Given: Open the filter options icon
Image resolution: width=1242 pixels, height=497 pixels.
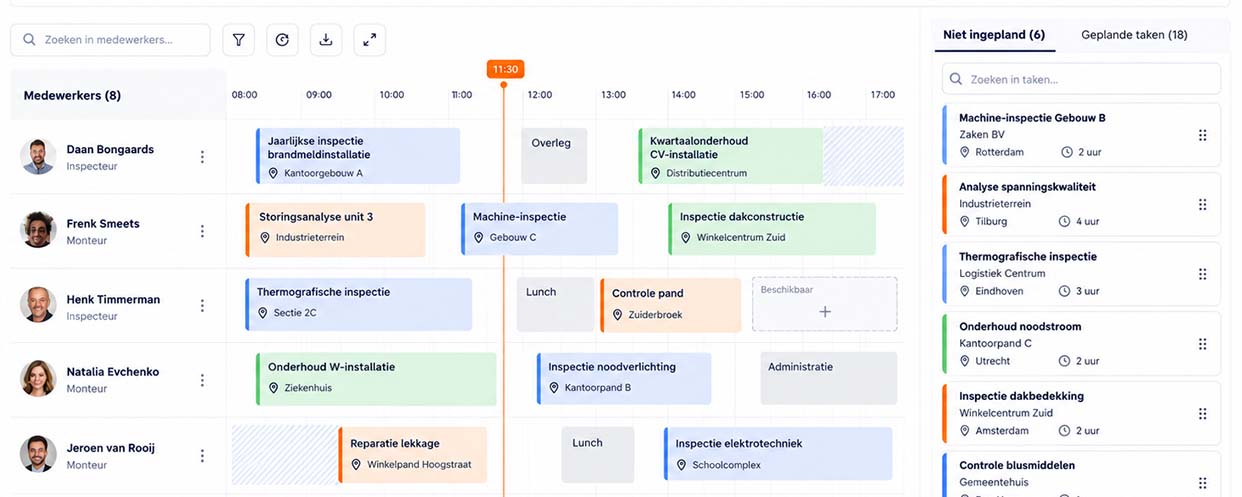Looking at the screenshot, I should tap(238, 40).
